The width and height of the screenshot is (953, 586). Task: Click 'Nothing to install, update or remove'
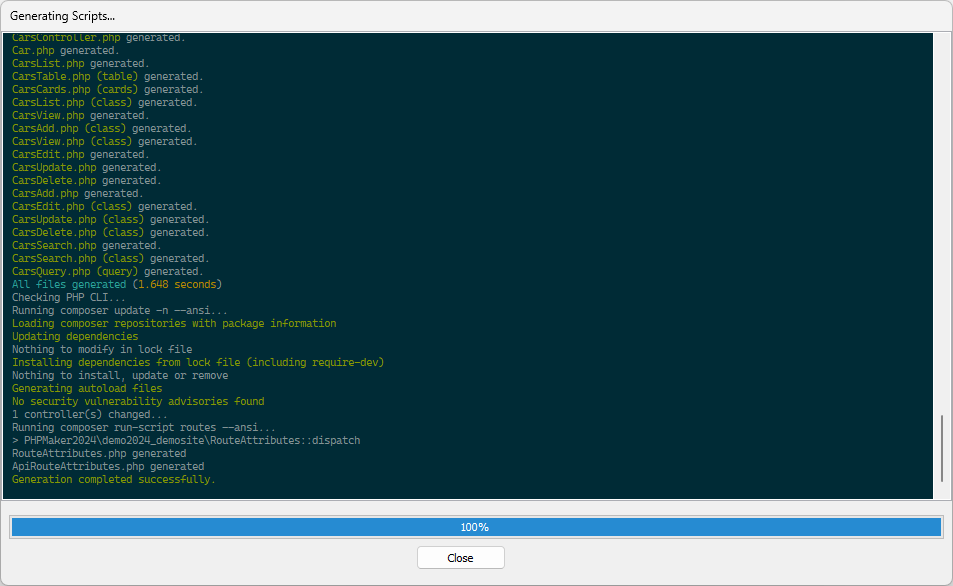(120, 376)
